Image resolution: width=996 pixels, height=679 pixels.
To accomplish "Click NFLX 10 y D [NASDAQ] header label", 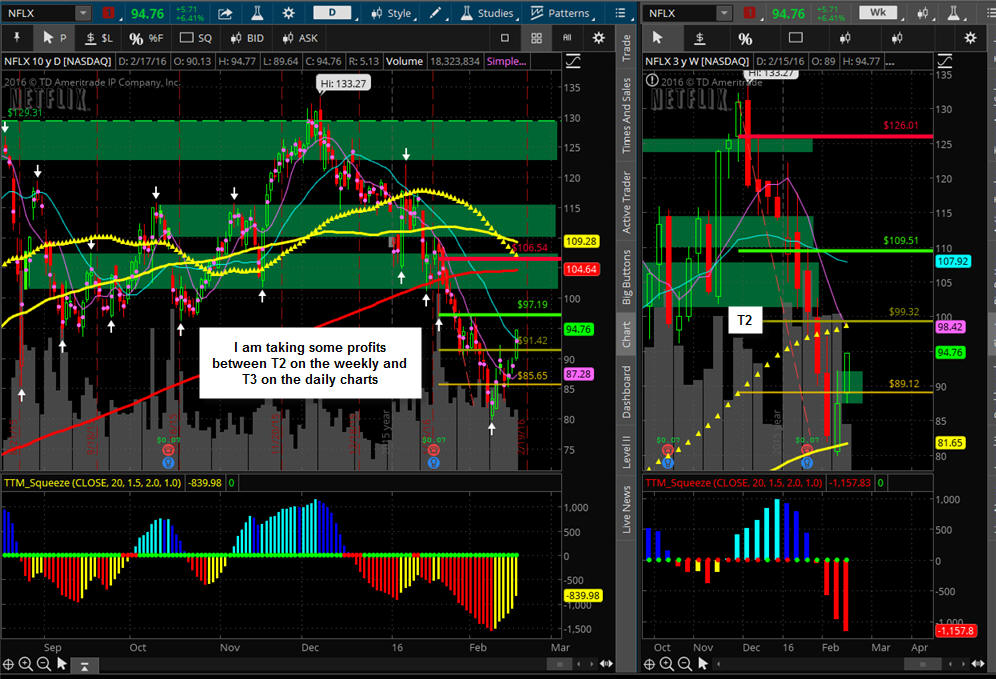I will point(57,61).
